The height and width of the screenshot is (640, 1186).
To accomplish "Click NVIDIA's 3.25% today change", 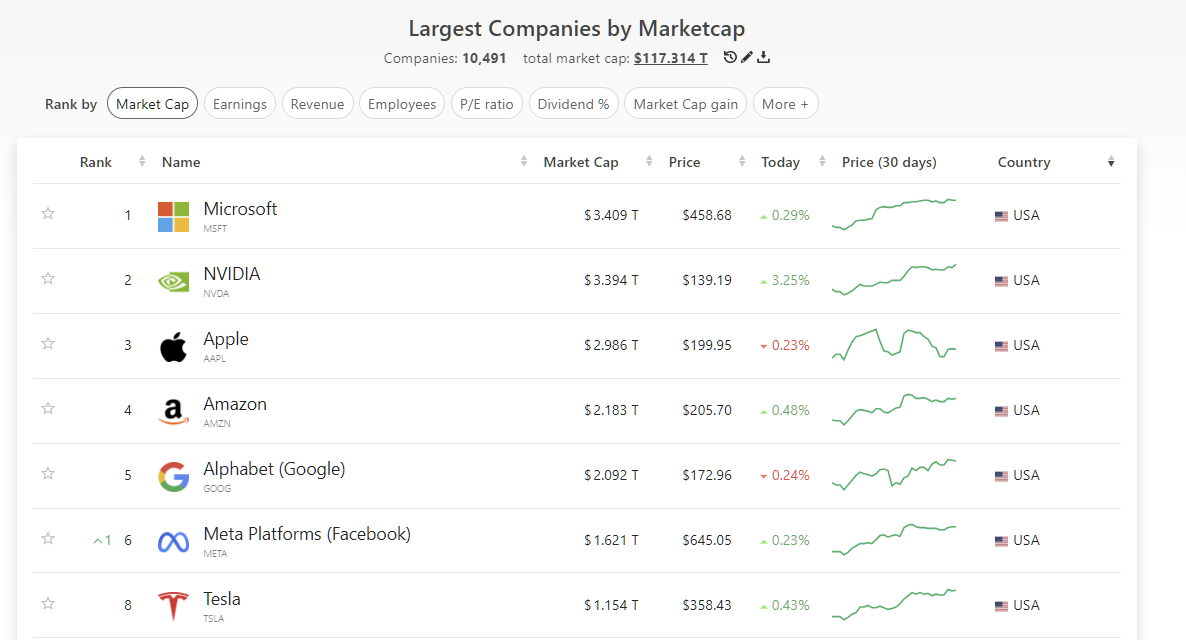I will pyautogui.click(x=785, y=281).
